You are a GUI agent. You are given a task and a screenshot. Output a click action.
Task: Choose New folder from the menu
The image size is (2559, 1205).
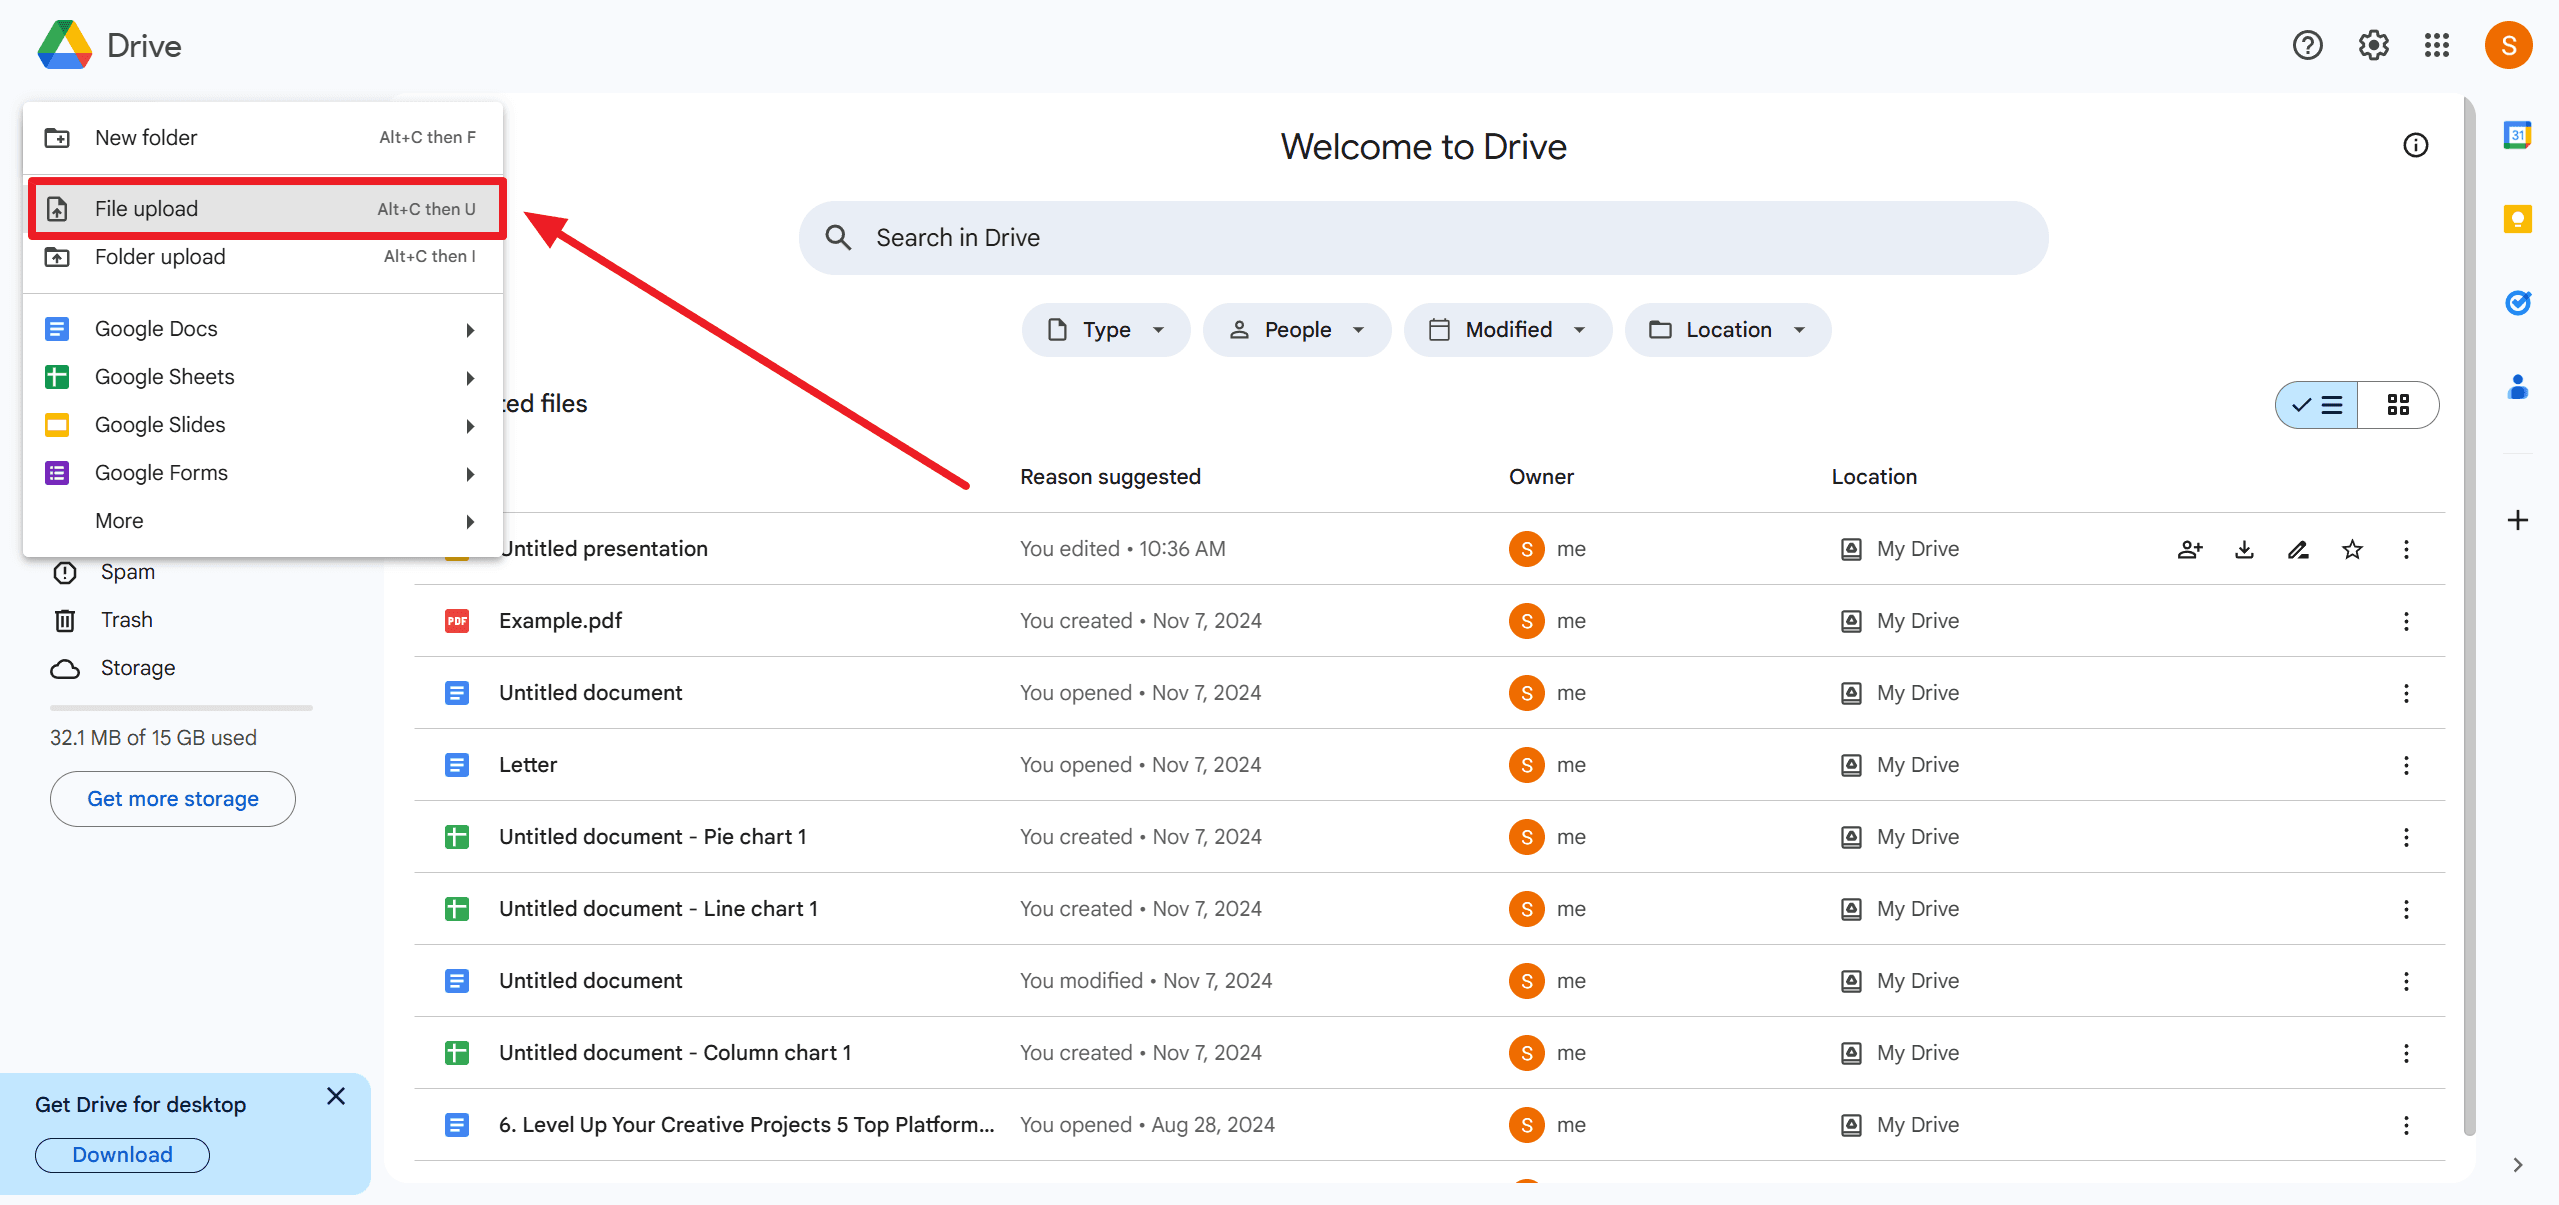[x=263, y=138]
